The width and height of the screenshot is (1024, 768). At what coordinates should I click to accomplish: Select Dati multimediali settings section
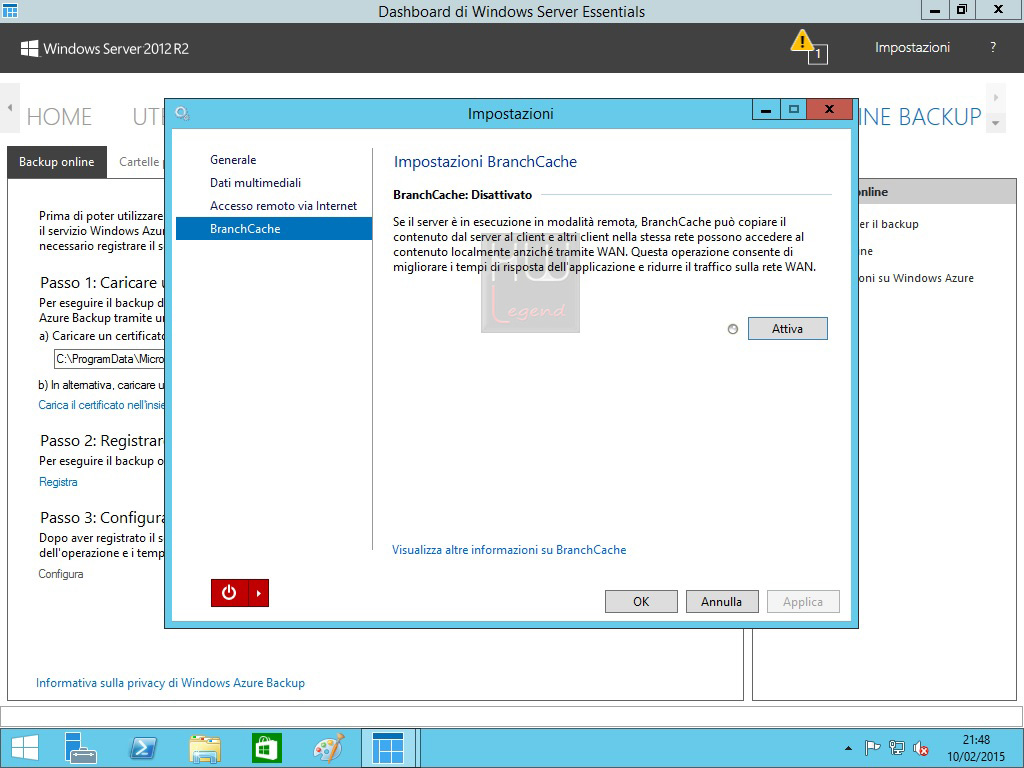255,183
